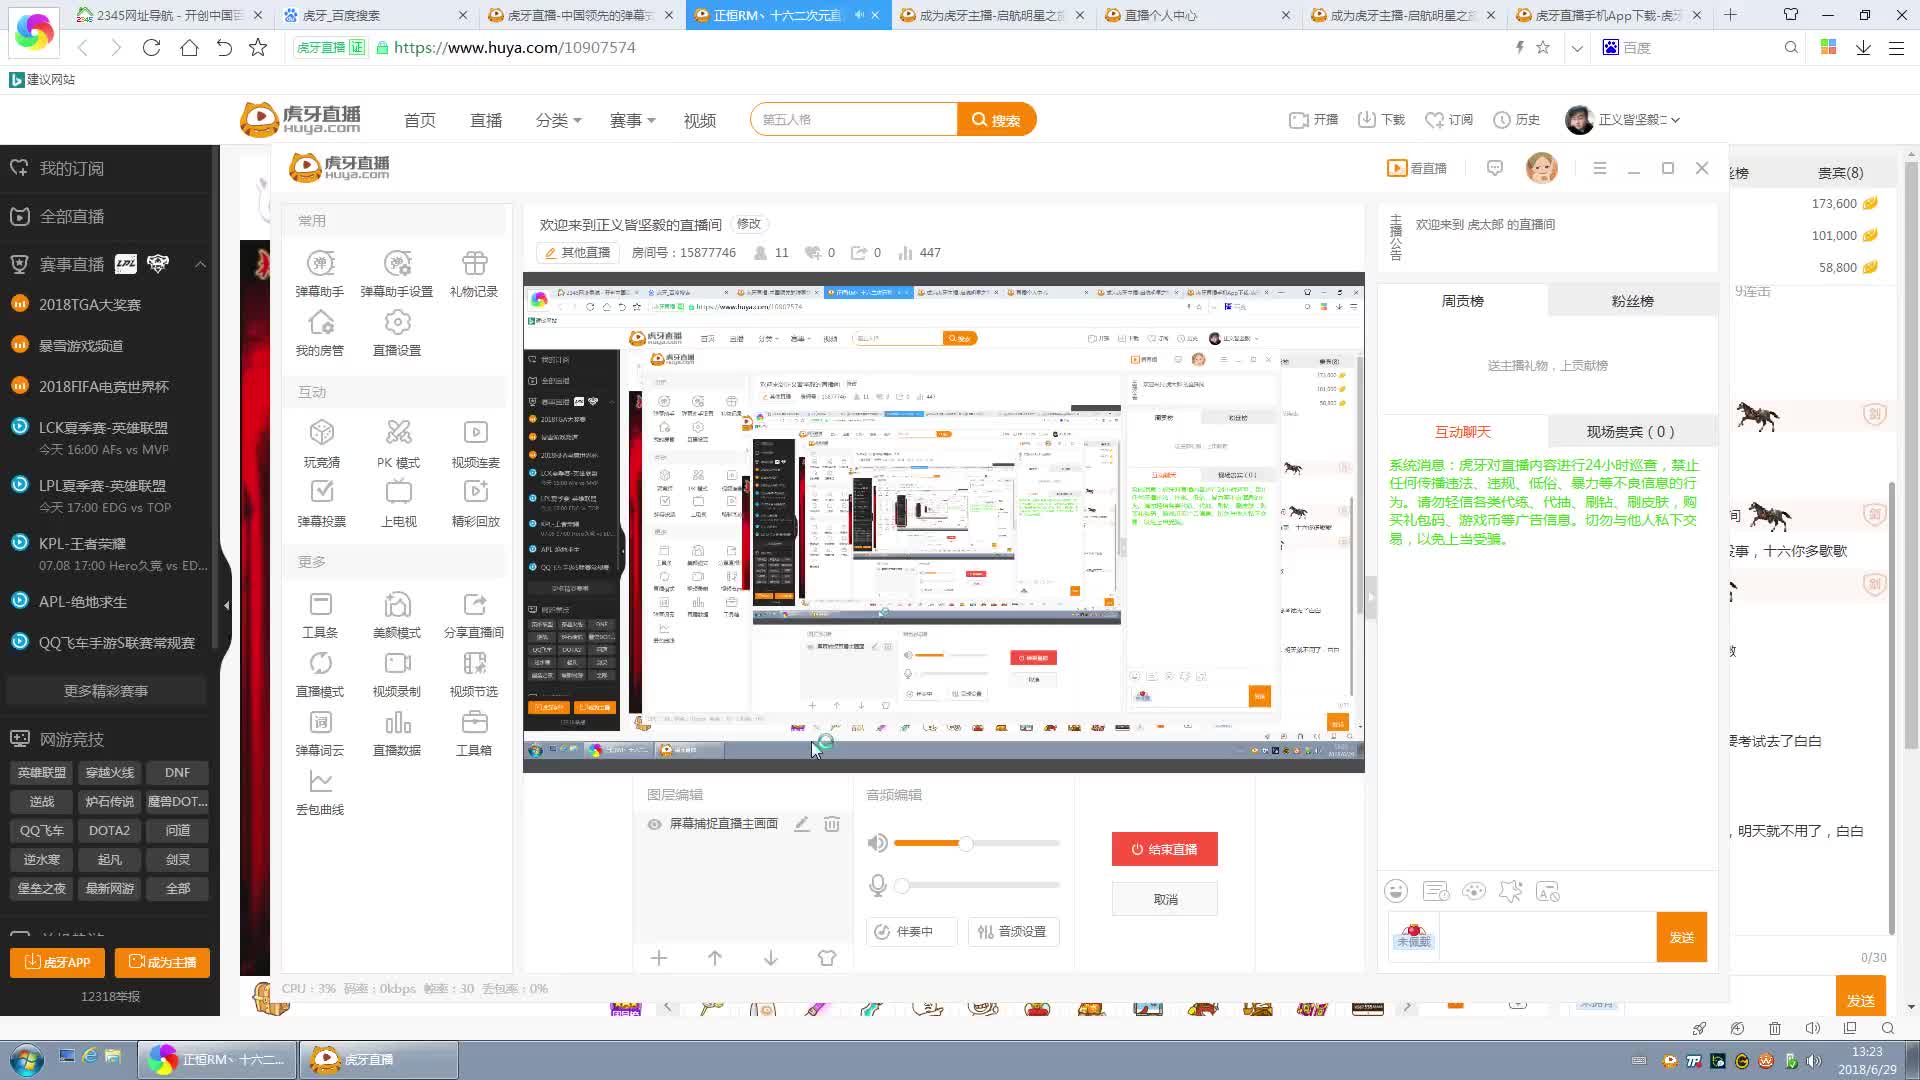This screenshot has height=1080, width=1920.
Task: Send chat message with orange 发送 button in client
Action: tap(1681, 937)
